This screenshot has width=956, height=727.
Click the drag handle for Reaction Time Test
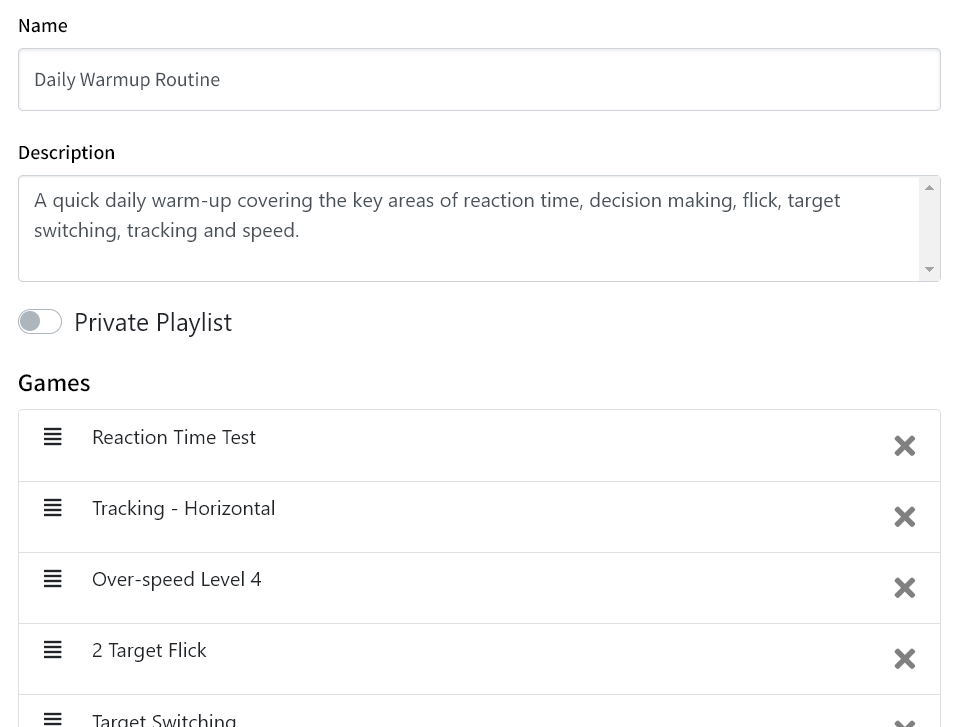coord(53,437)
